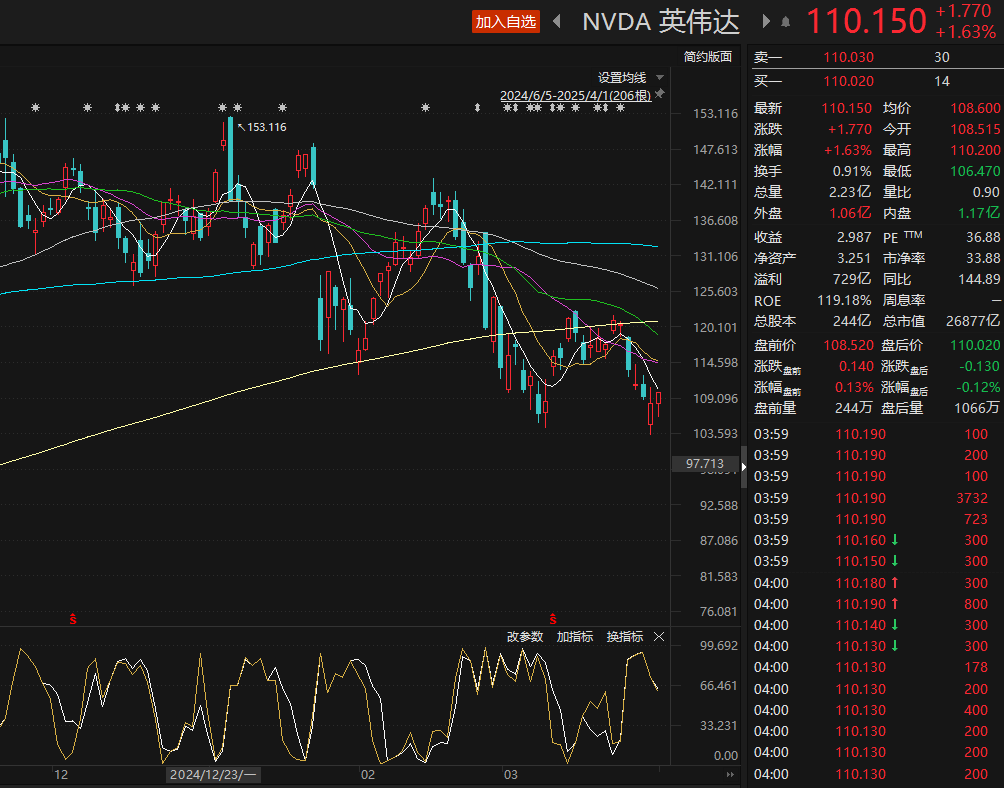Pin the chart date range with pin icon

point(660,94)
